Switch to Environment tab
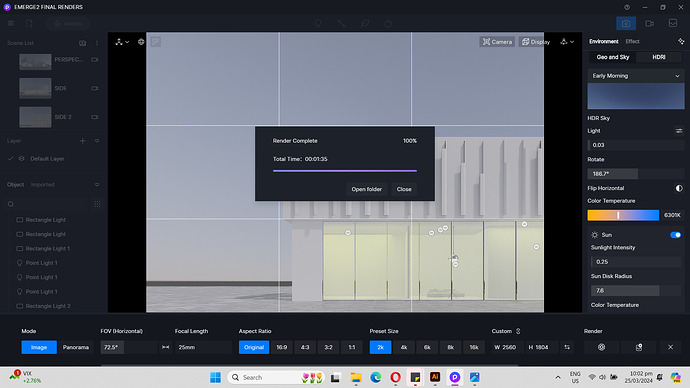The width and height of the screenshot is (690, 388). 604,41
